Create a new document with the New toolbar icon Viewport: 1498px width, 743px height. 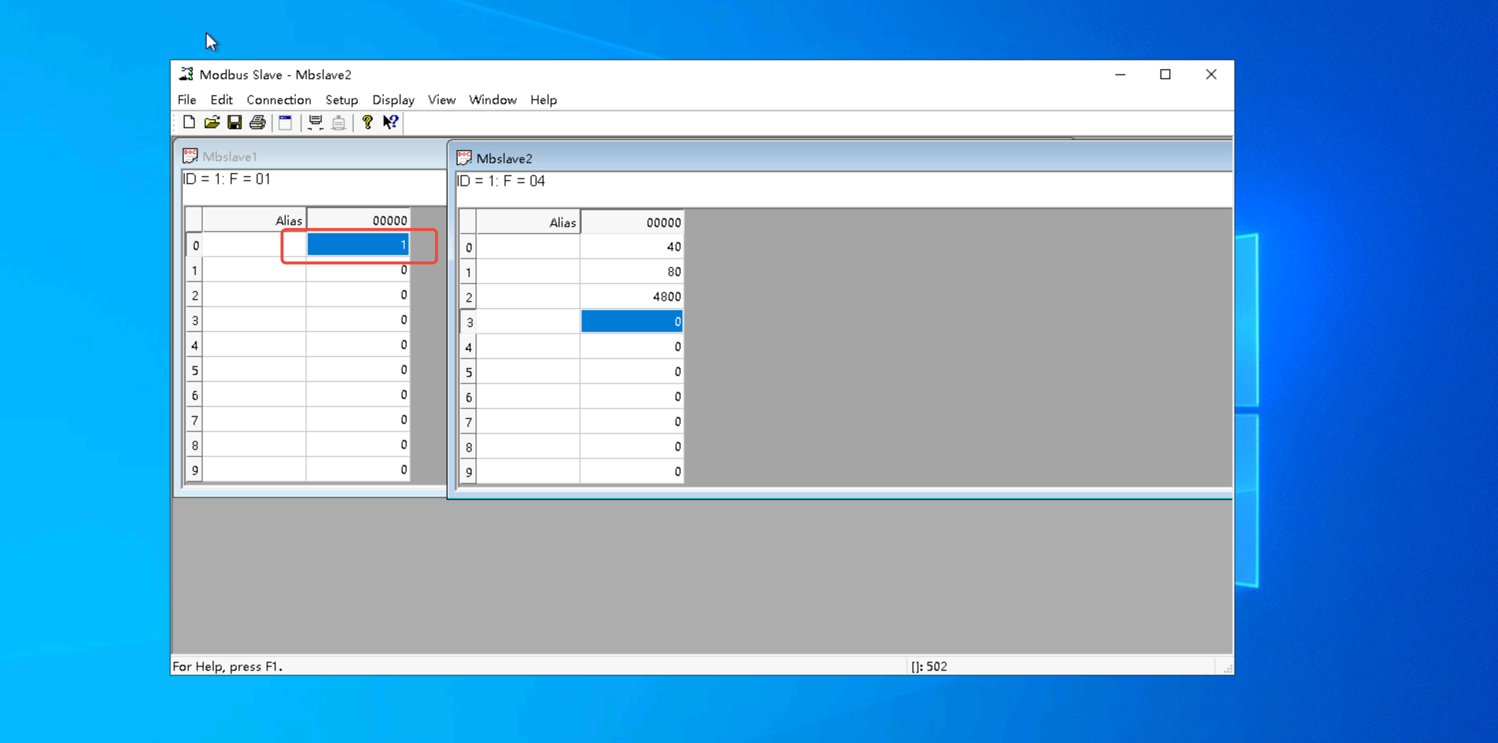coord(189,122)
